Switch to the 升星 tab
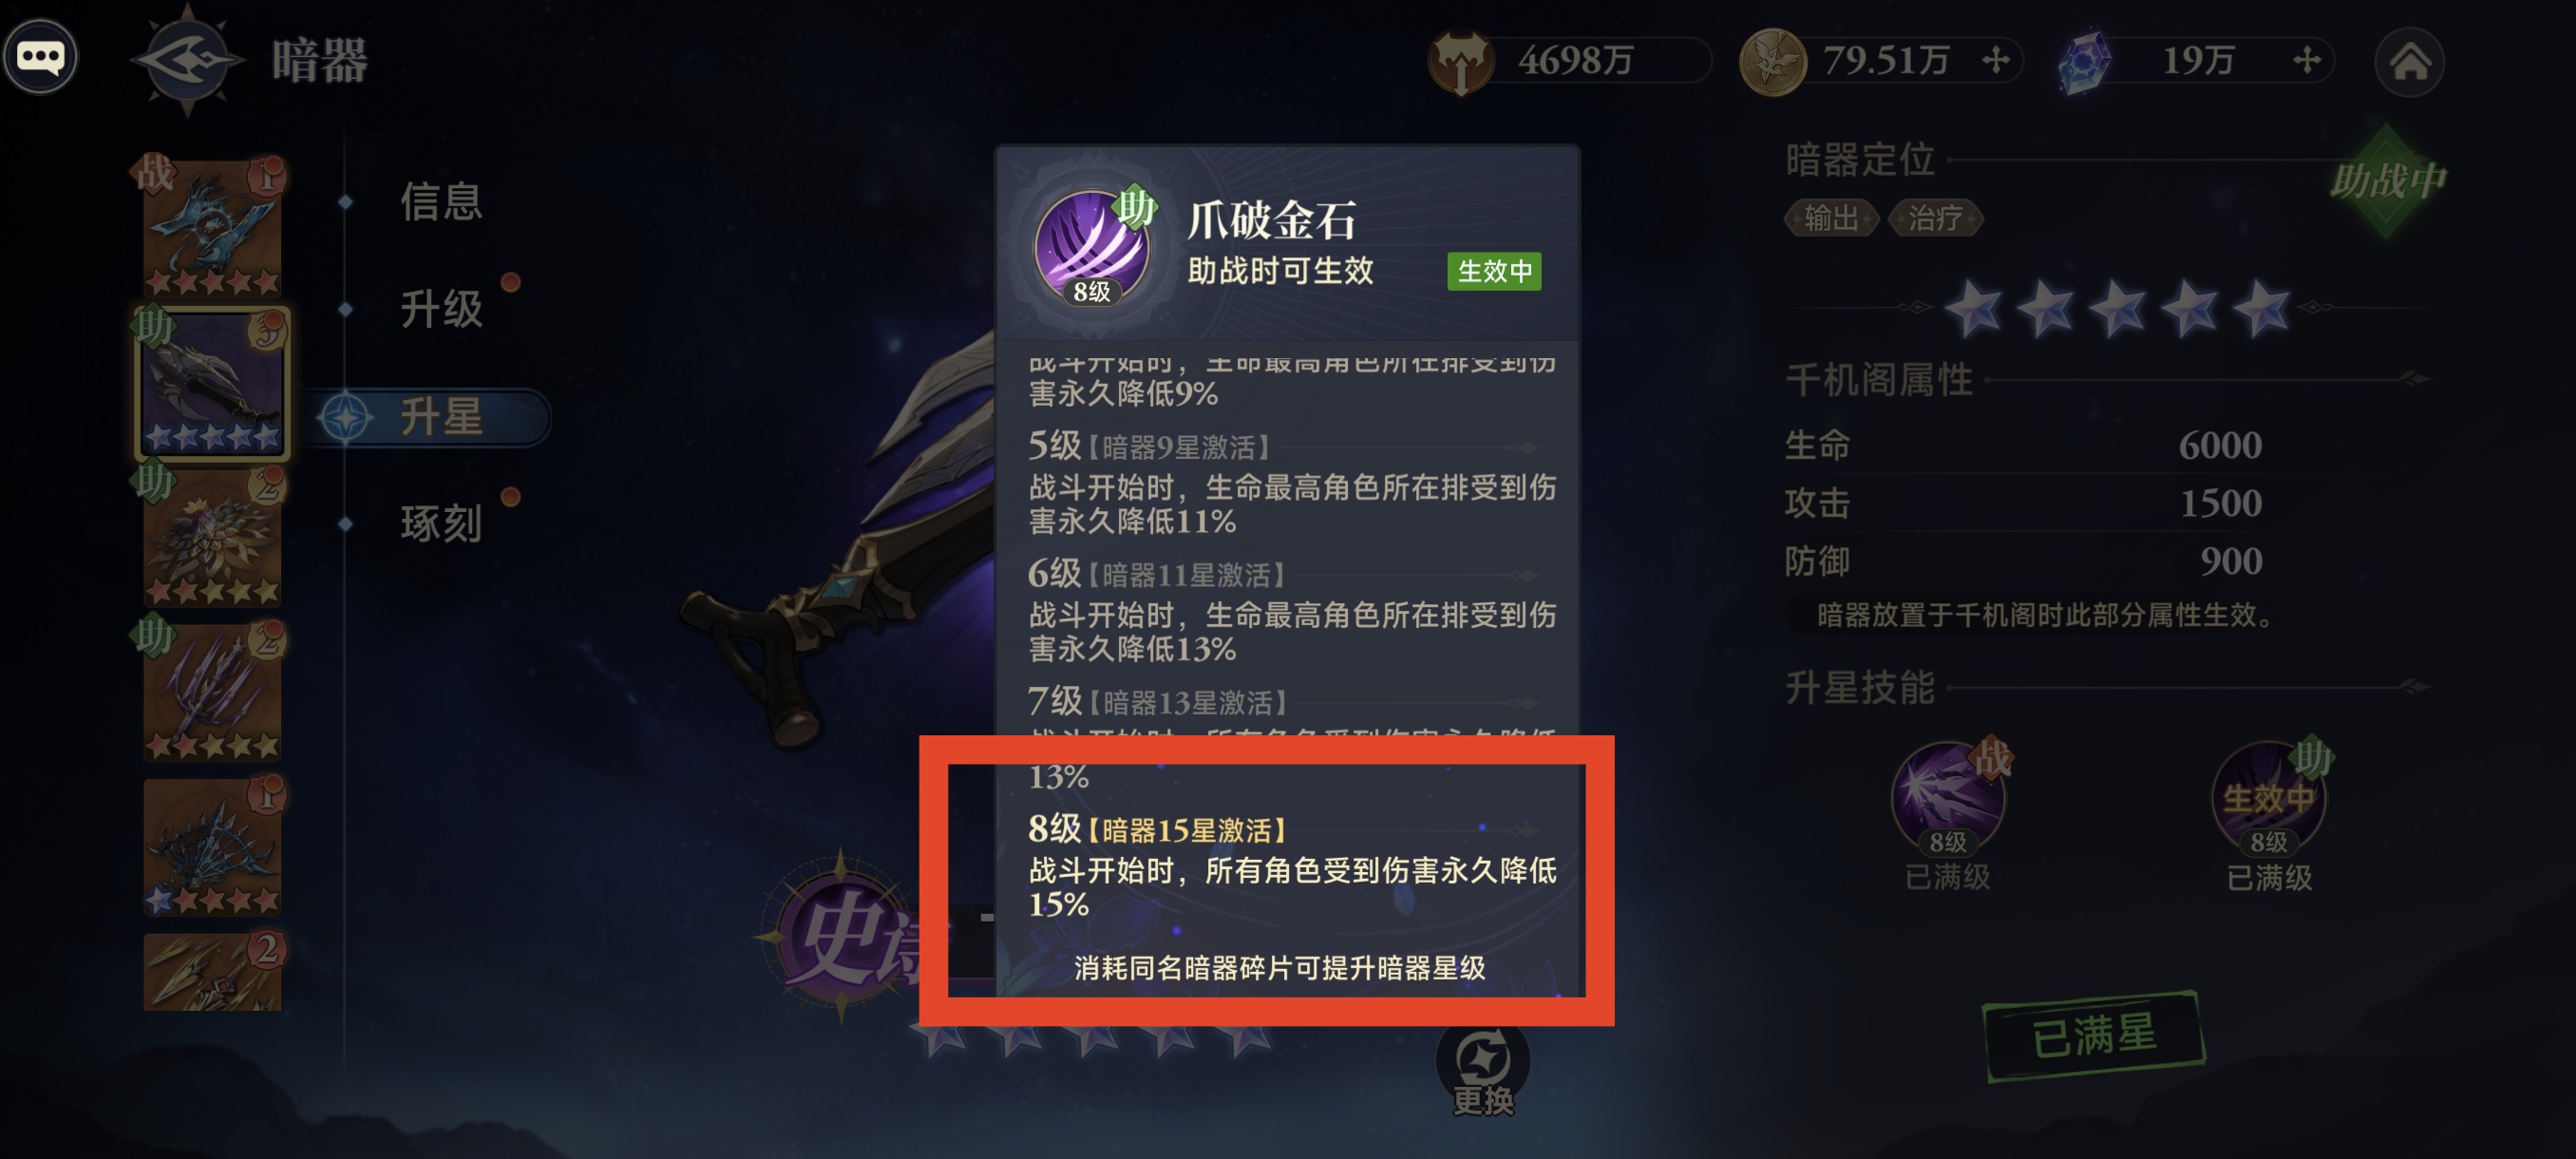The height and width of the screenshot is (1159, 2576). pos(441,417)
